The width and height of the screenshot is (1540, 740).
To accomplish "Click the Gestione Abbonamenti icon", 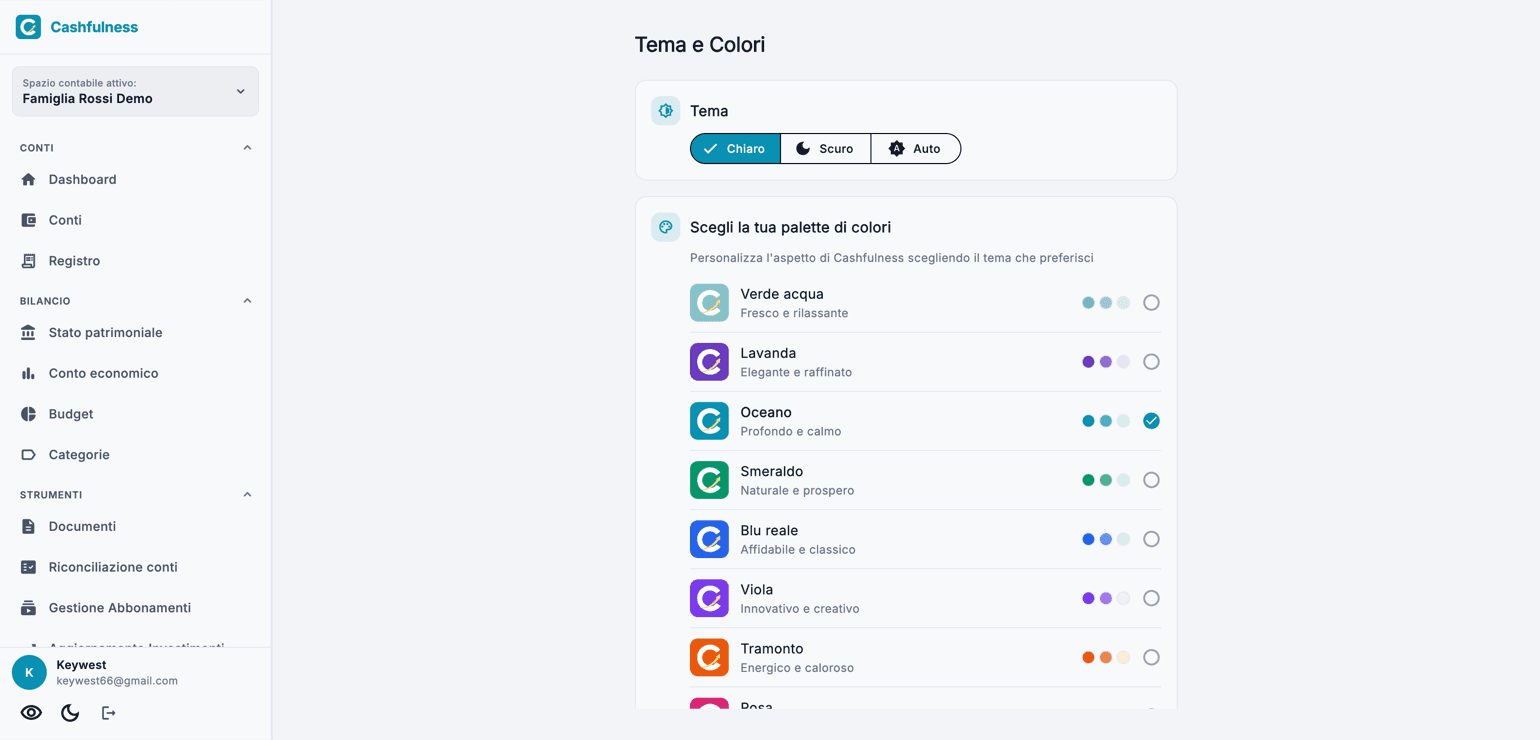I will (28, 608).
